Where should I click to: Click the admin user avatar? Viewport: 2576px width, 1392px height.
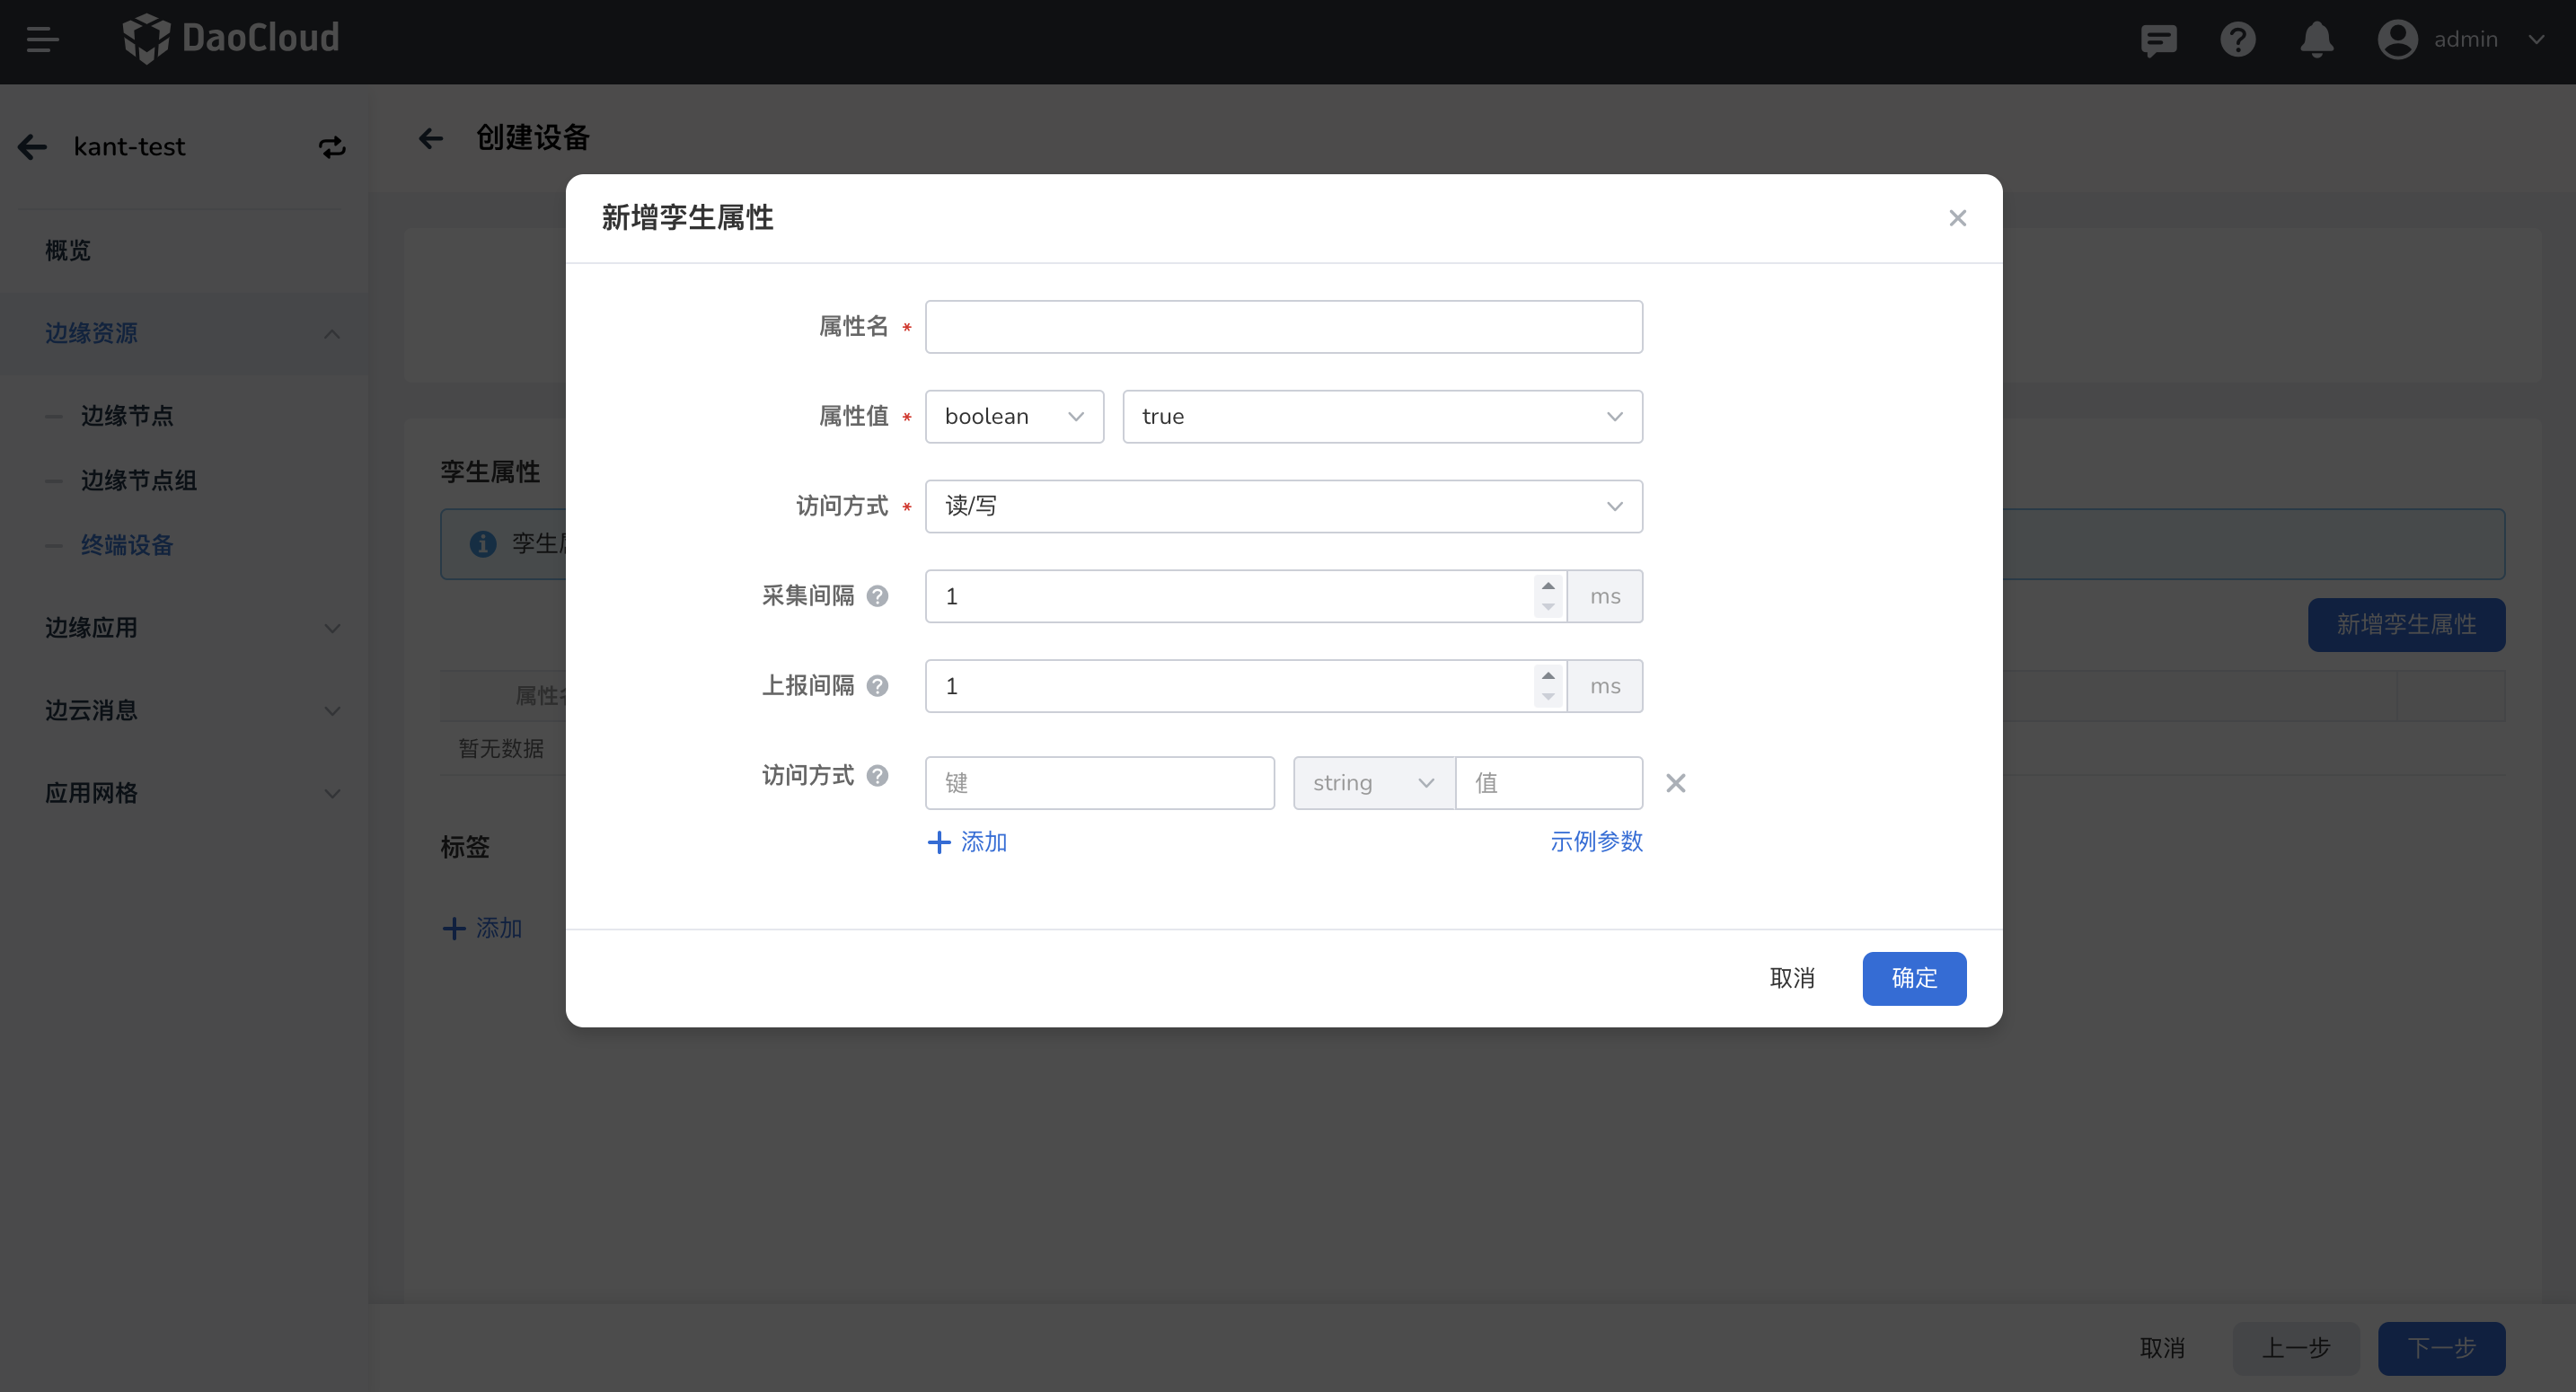(2397, 40)
